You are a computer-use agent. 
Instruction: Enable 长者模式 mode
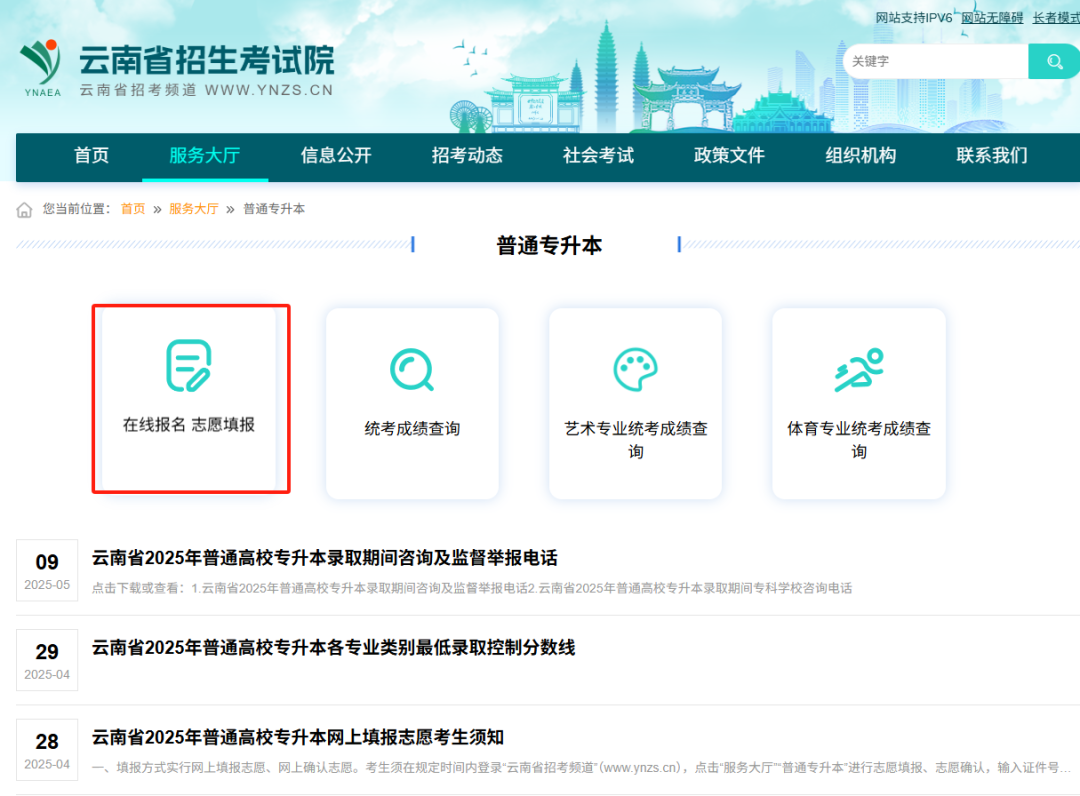(1058, 17)
